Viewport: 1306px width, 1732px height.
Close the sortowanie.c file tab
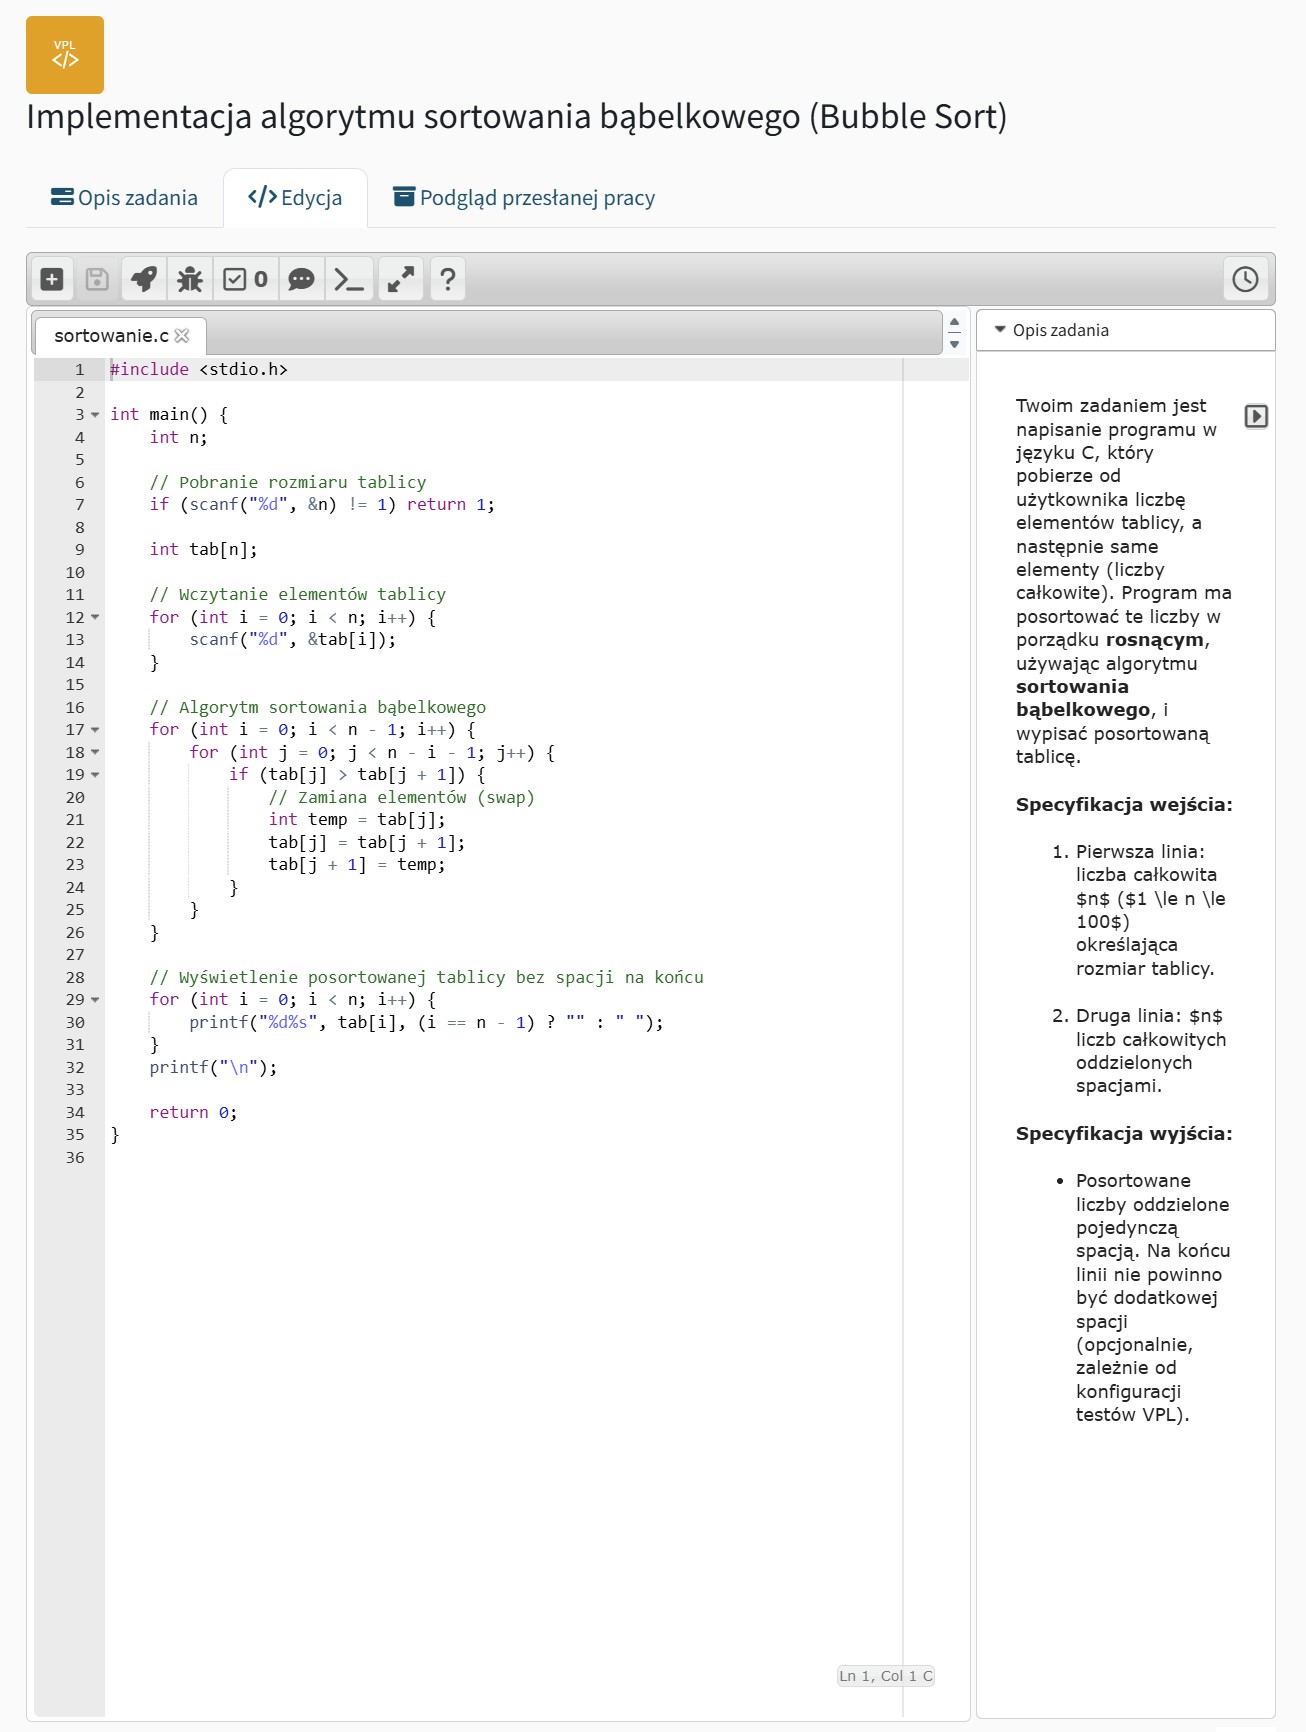pyautogui.click(x=182, y=336)
